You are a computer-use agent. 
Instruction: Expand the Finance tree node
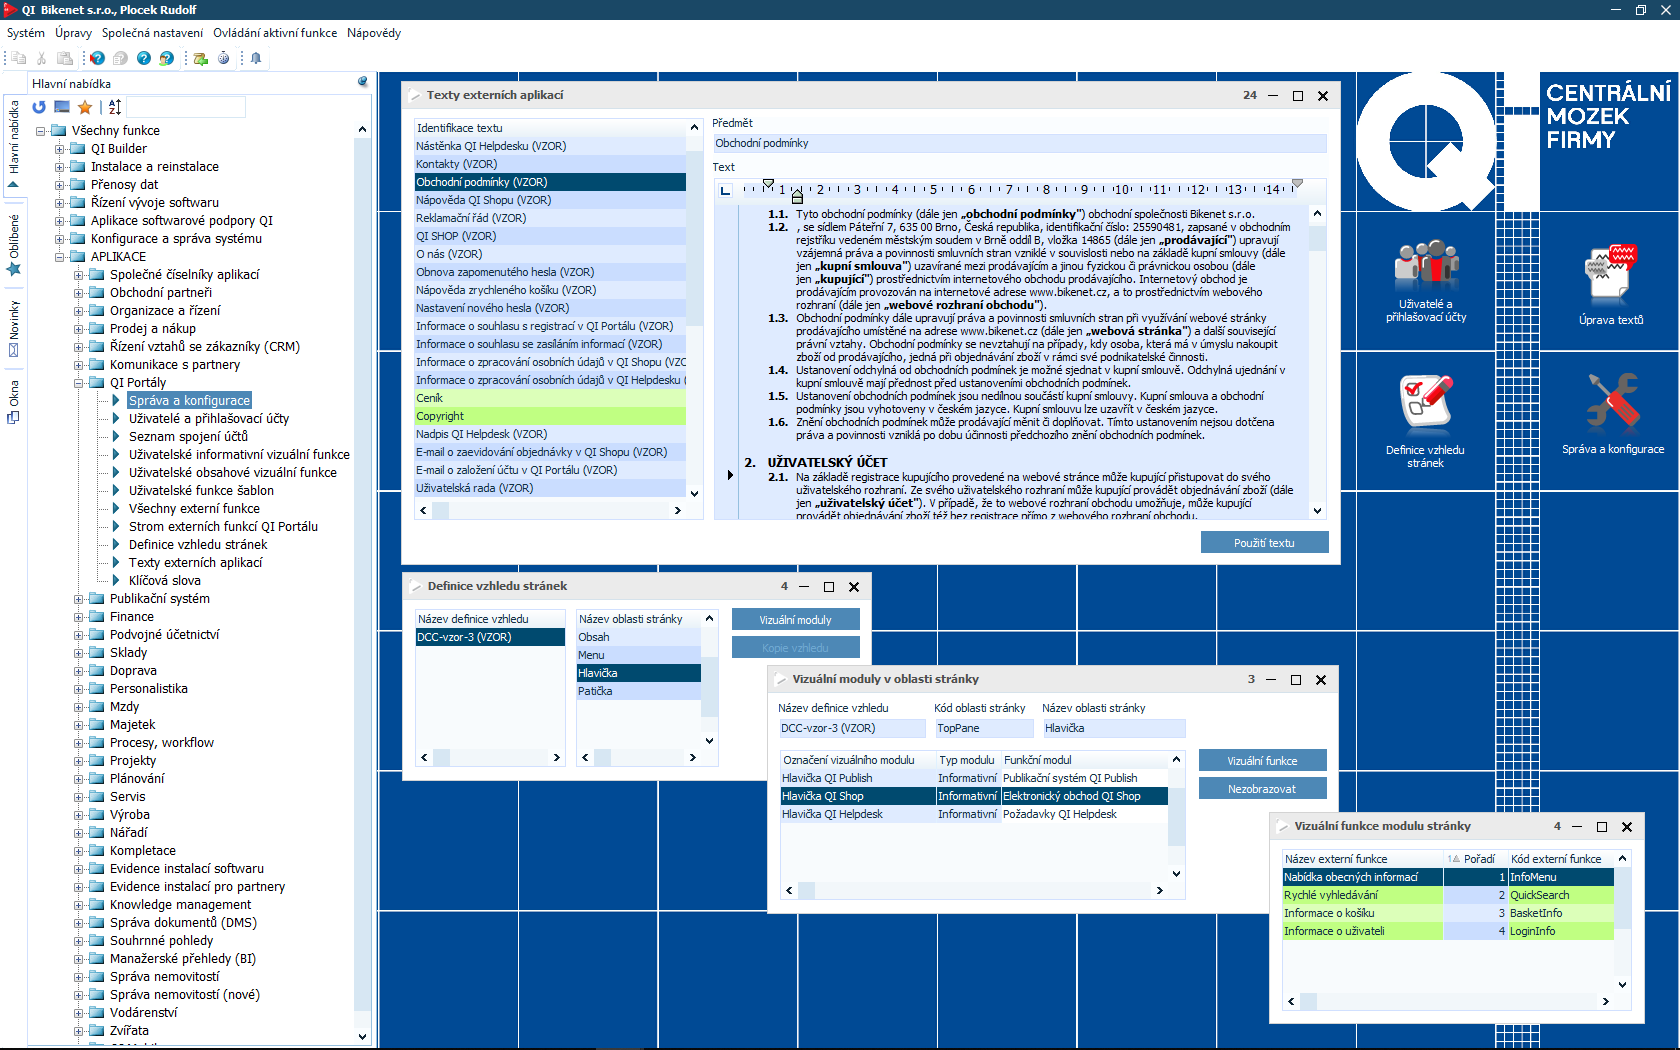78,617
